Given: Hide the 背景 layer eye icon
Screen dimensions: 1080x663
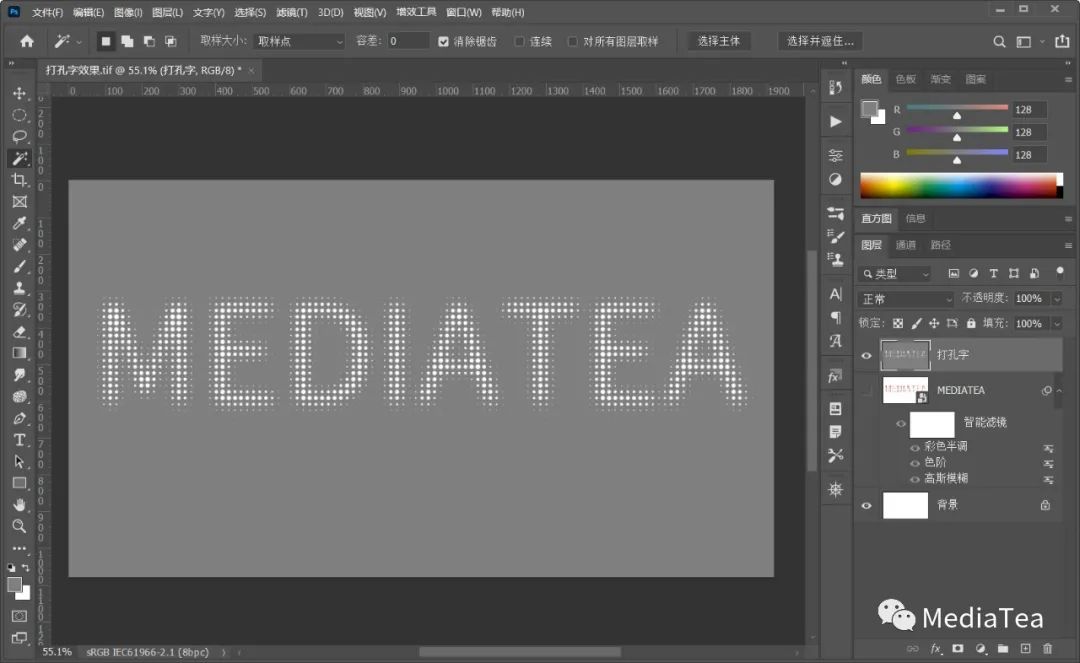Looking at the screenshot, I should (x=866, y=505).
